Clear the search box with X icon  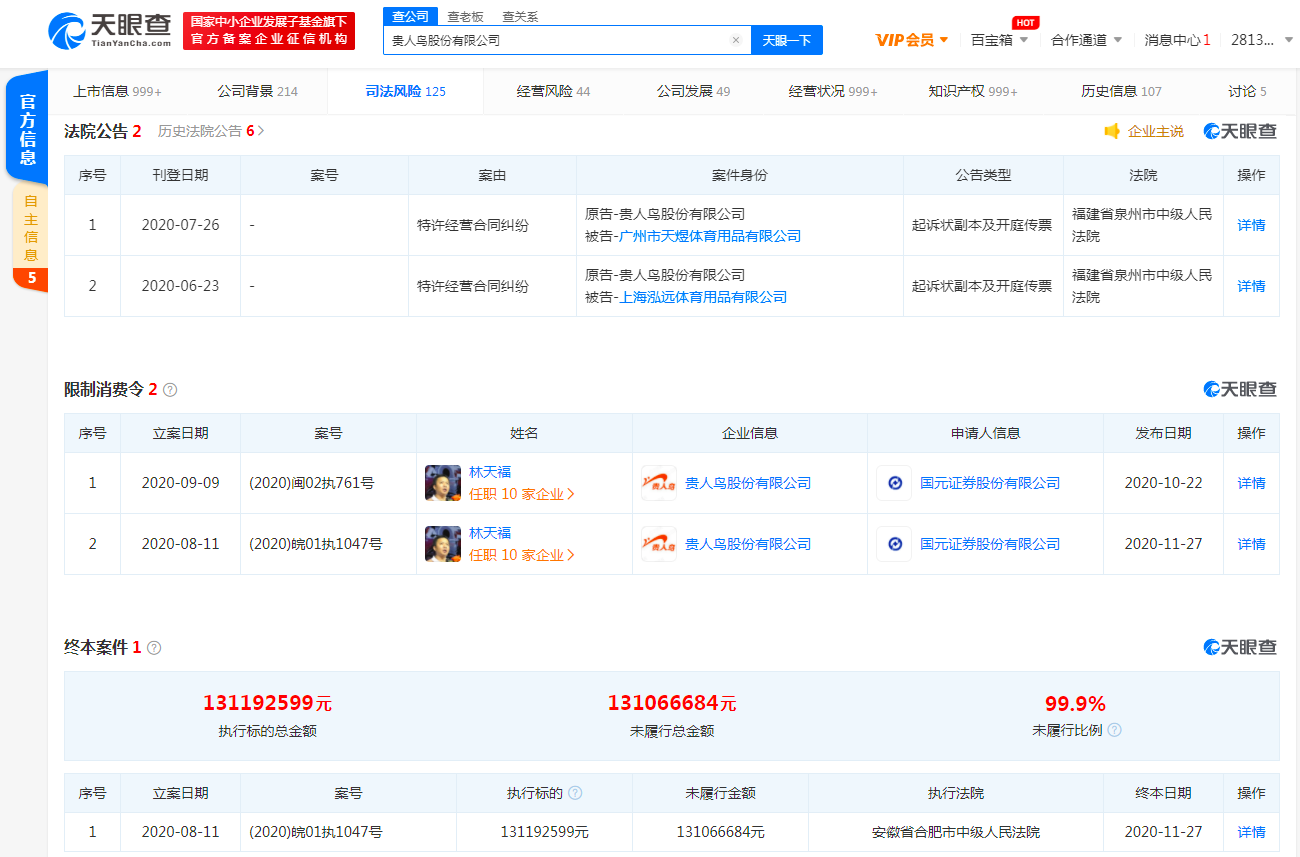pyautogui.click(x=736, y=41)
